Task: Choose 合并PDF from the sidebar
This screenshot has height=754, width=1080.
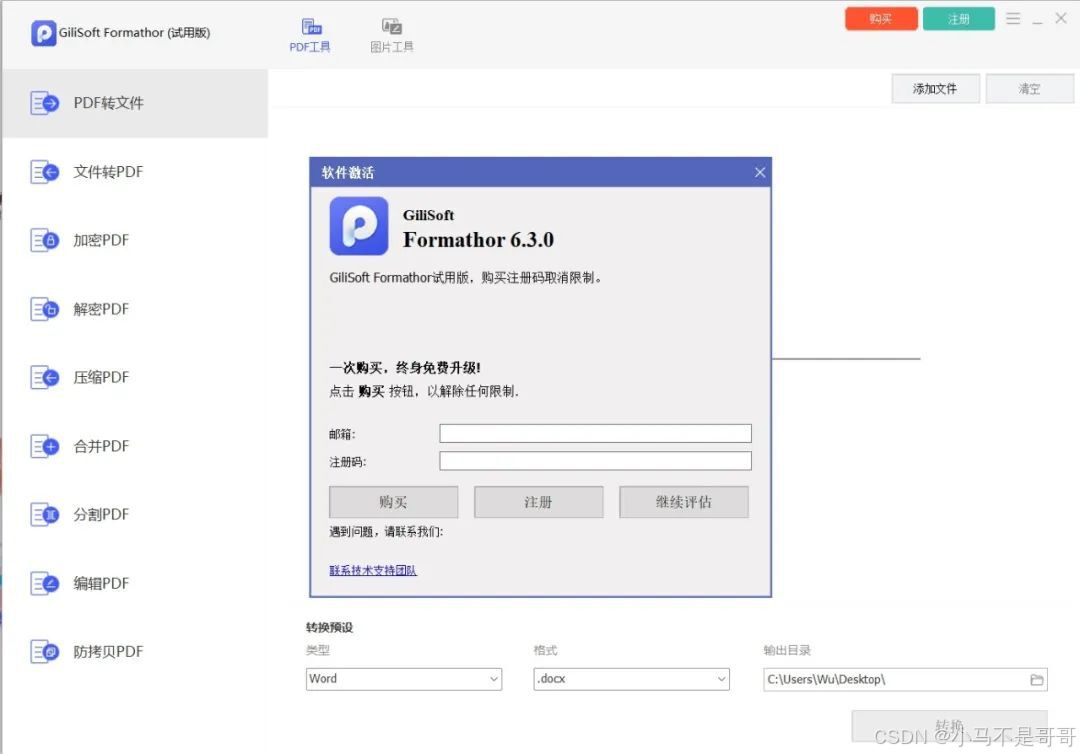Action: coord(135,446)
